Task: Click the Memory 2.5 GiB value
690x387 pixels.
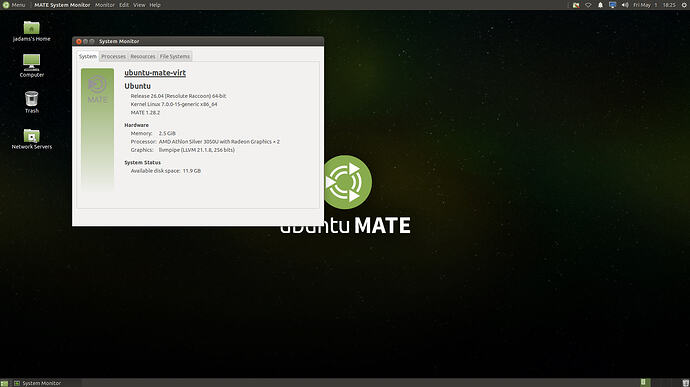Action: [x=167, y=133]
